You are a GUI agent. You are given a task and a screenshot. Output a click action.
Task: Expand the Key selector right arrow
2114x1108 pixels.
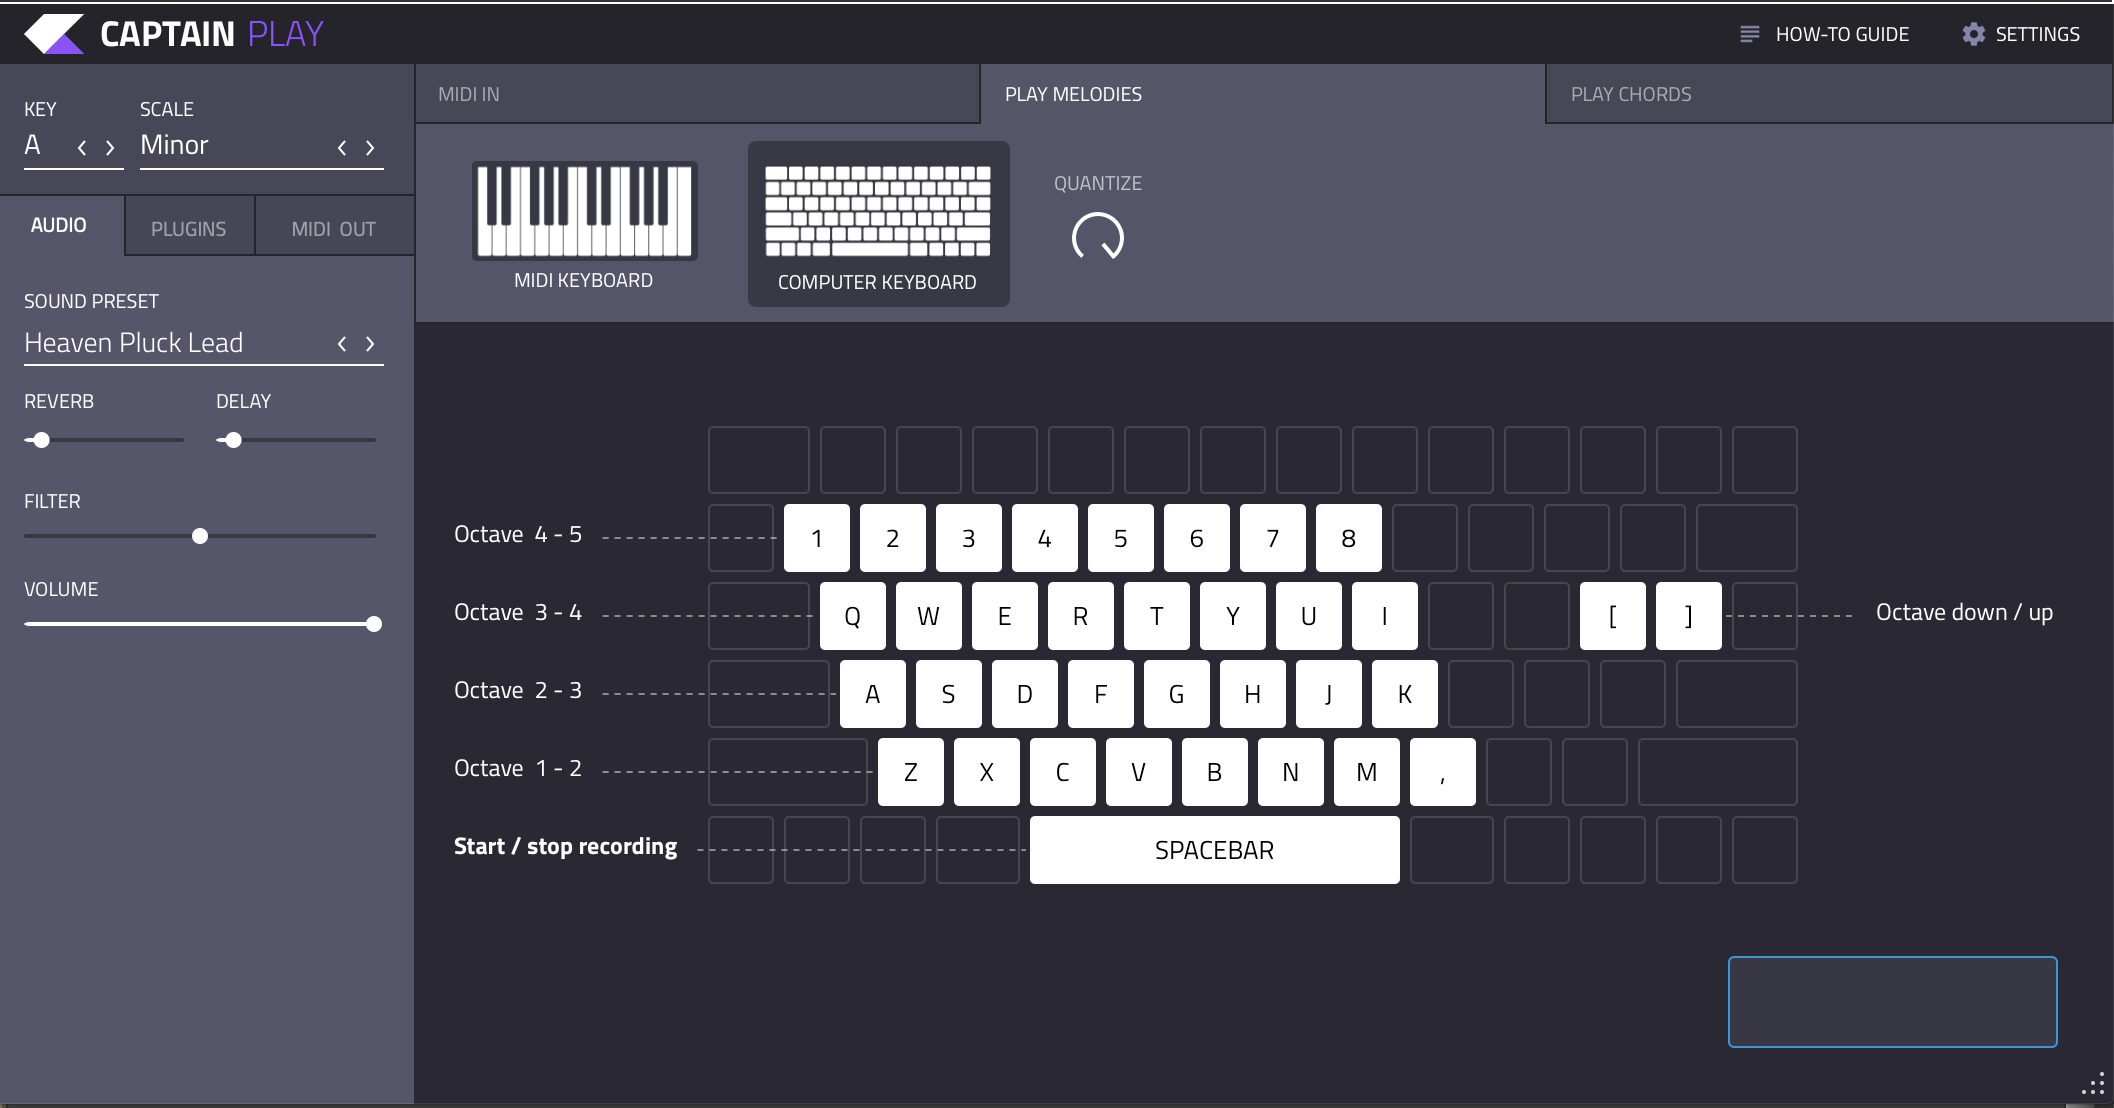[112, 147]
